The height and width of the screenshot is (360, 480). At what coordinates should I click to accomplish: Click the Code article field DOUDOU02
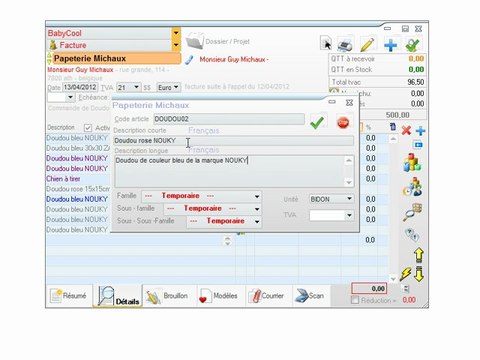[229, 119]
